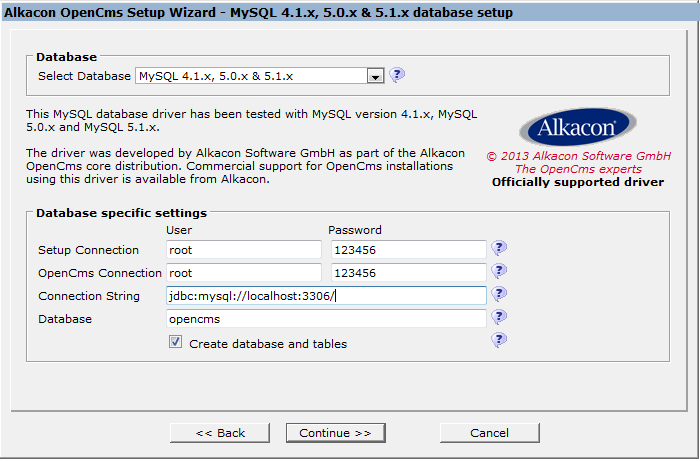700x461 pixels.
Task: Uncheck Create database and tables checkbox
Action: click(x=175, y=342)
